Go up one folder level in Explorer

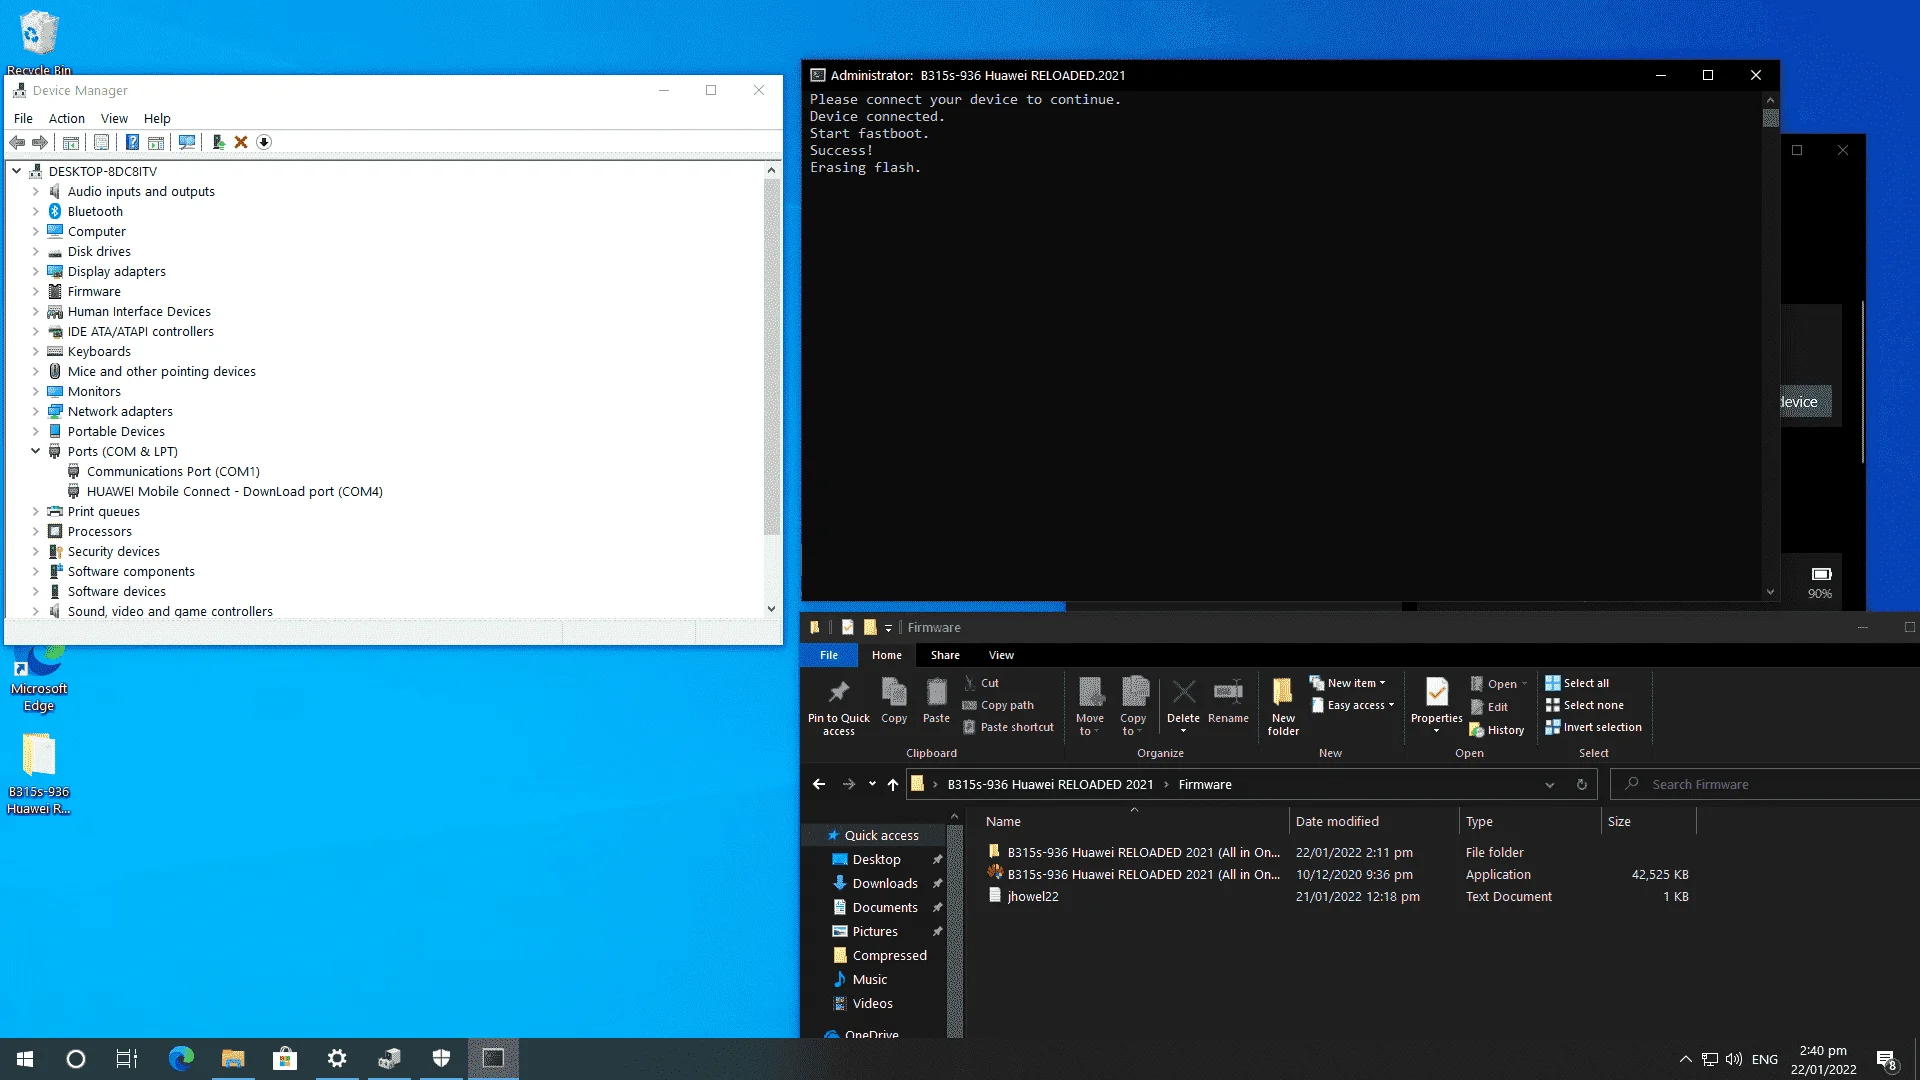point(893,784)
